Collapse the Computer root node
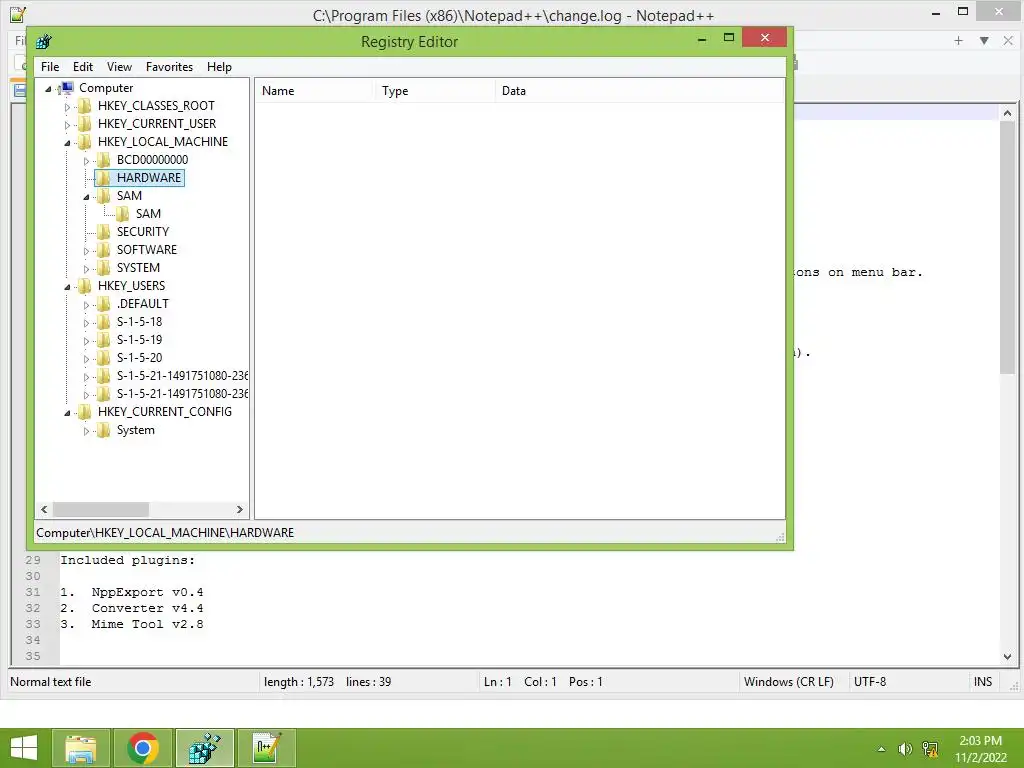1024x768 pixels. click(x=48, y=88)
